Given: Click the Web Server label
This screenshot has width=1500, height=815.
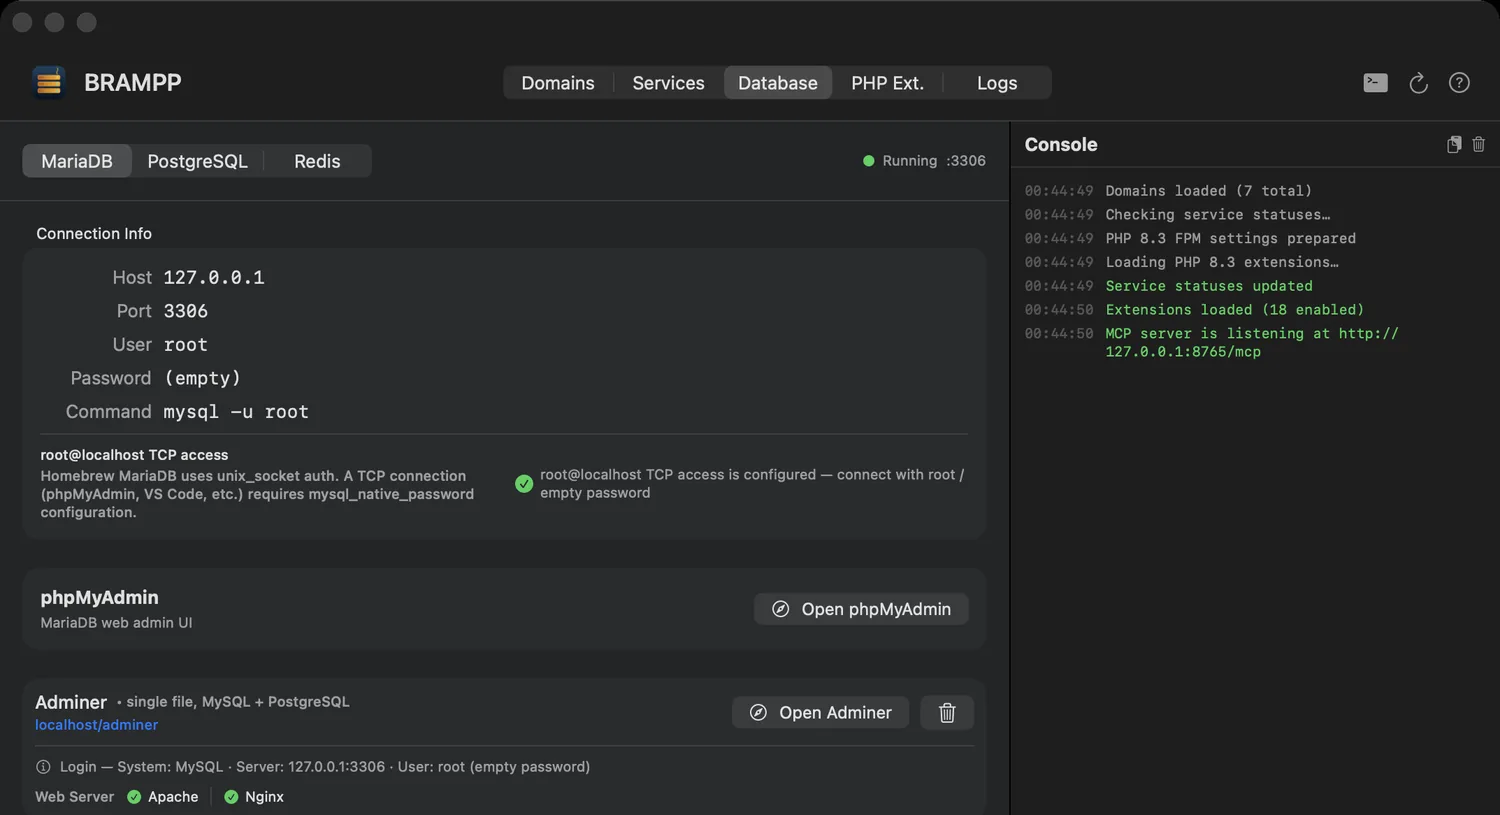Looking at the screenshot, I should pos(75,797).
